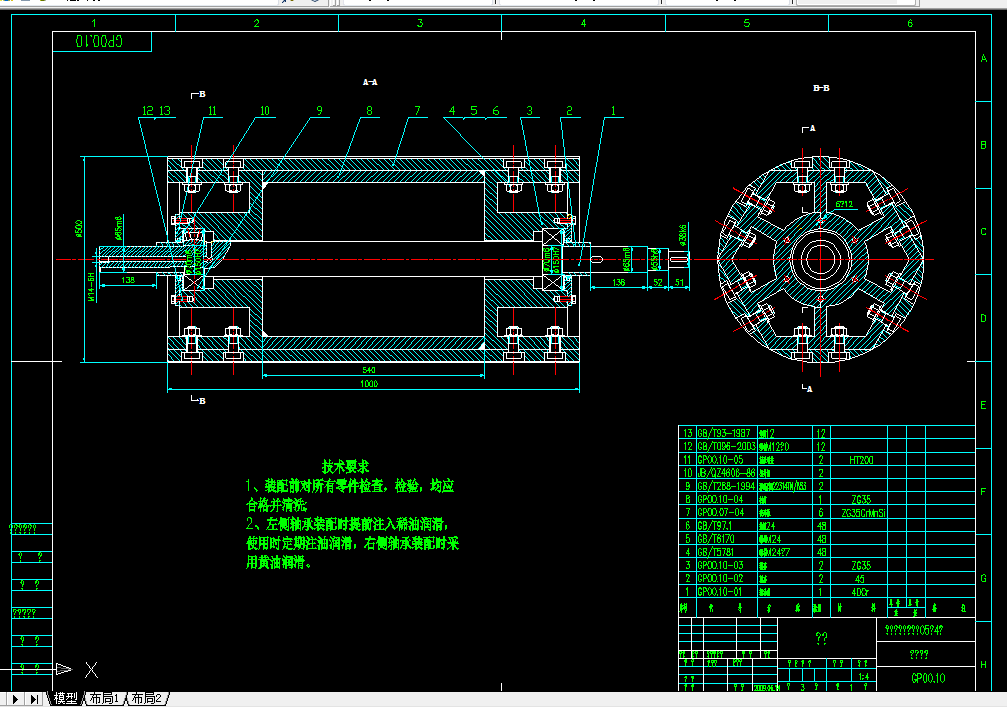Click the JB/QZ4606-86 cell in parts list
Viewport: 1007px width, 709px height.
point(727,473)
